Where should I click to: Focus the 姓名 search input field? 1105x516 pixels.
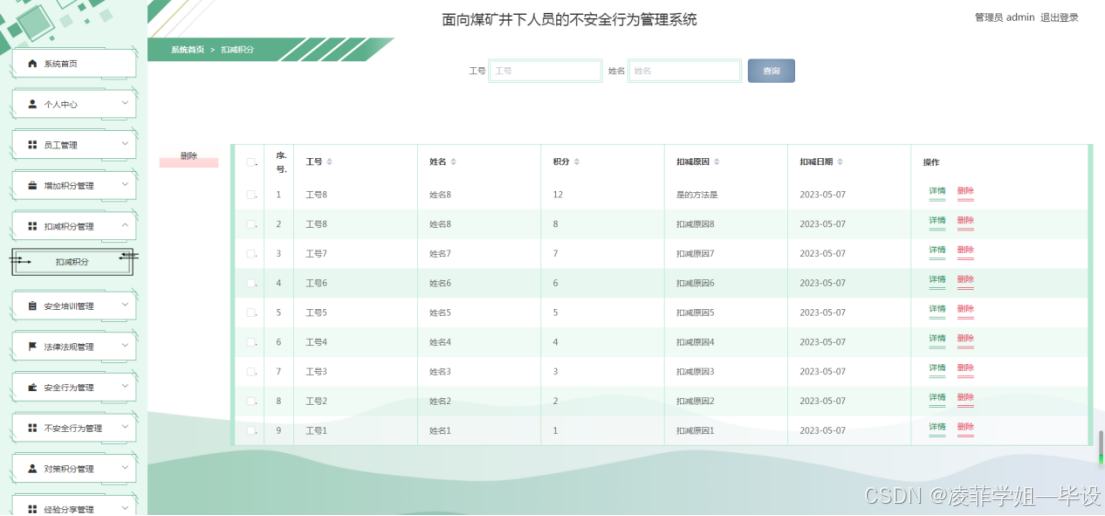(x=684, y=71)
